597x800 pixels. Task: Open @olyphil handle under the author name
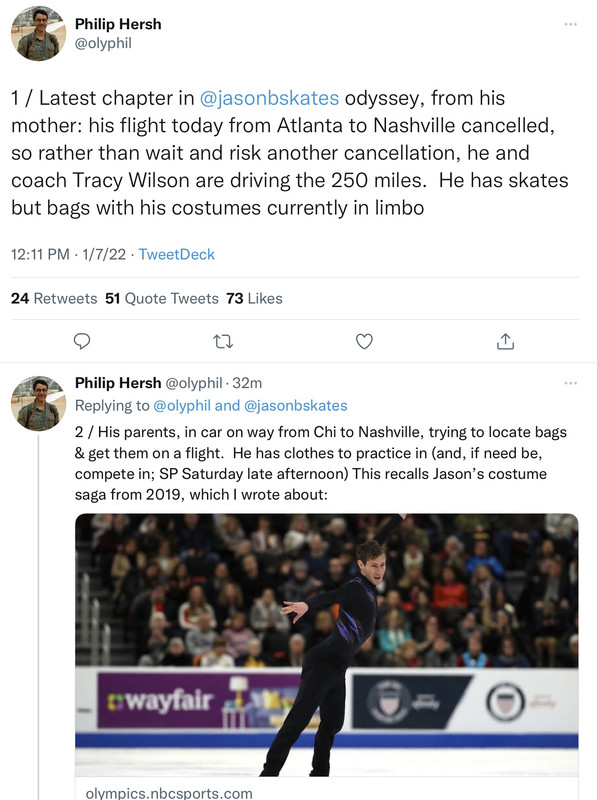(x=103, y=43)
